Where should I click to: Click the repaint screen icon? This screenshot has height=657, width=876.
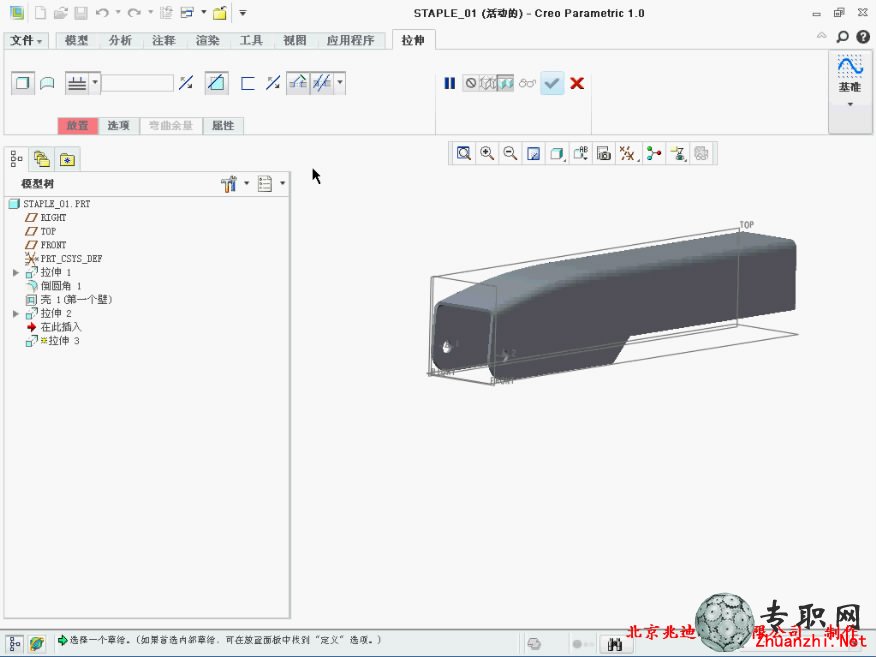[x=534, y=153]
